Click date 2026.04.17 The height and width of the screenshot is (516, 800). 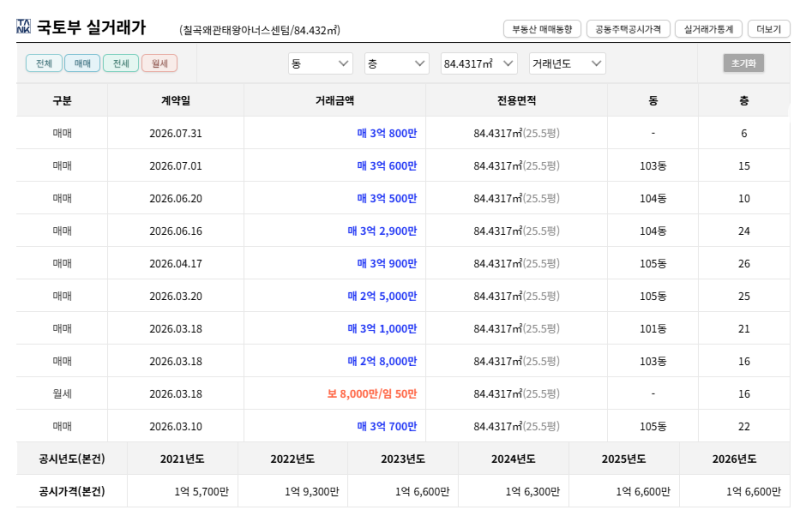point(176,264)
